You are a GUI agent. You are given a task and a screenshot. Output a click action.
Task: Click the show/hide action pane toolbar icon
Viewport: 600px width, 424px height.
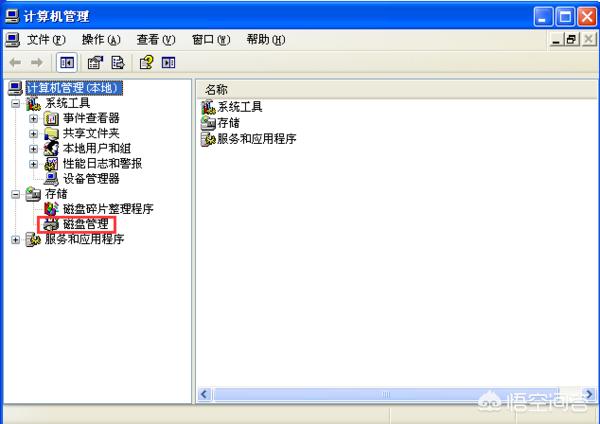168,62
